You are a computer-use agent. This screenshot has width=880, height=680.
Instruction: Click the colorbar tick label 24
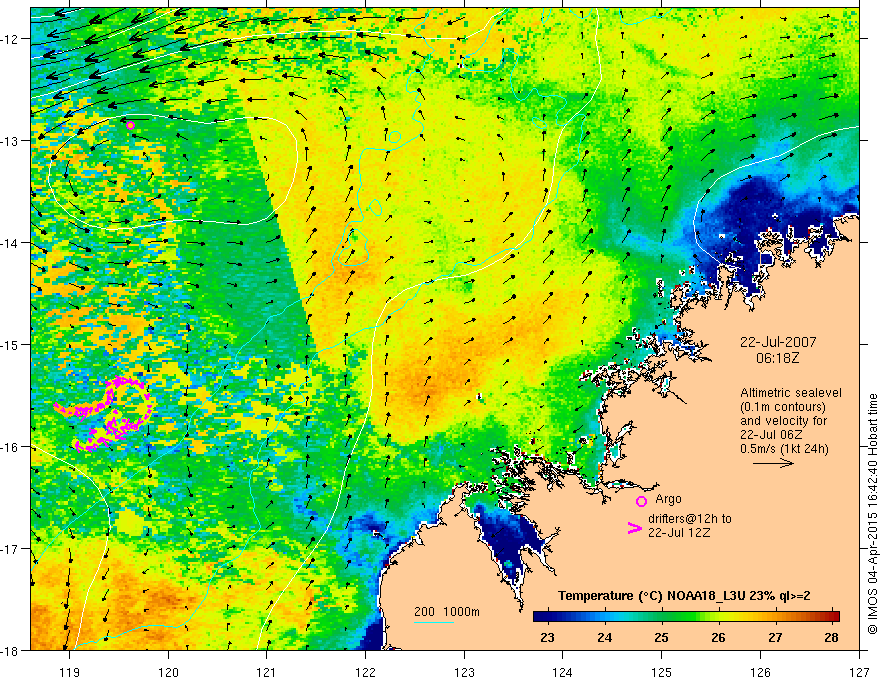(604, 637)
